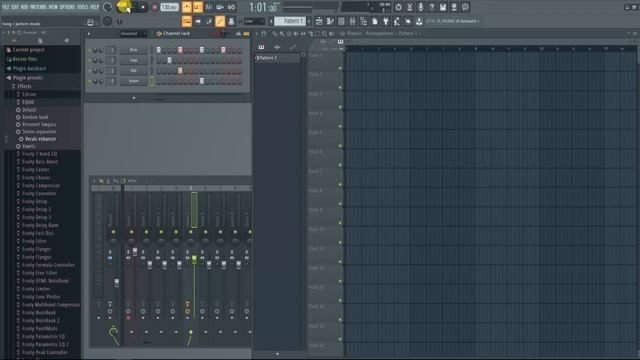Toggle the first step of Kick row

click(159, 50)
